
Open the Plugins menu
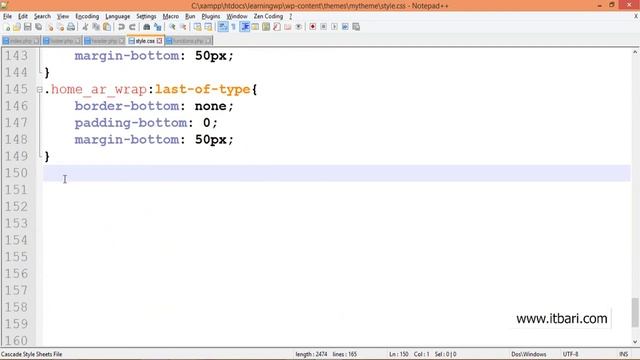click(211, 16)
